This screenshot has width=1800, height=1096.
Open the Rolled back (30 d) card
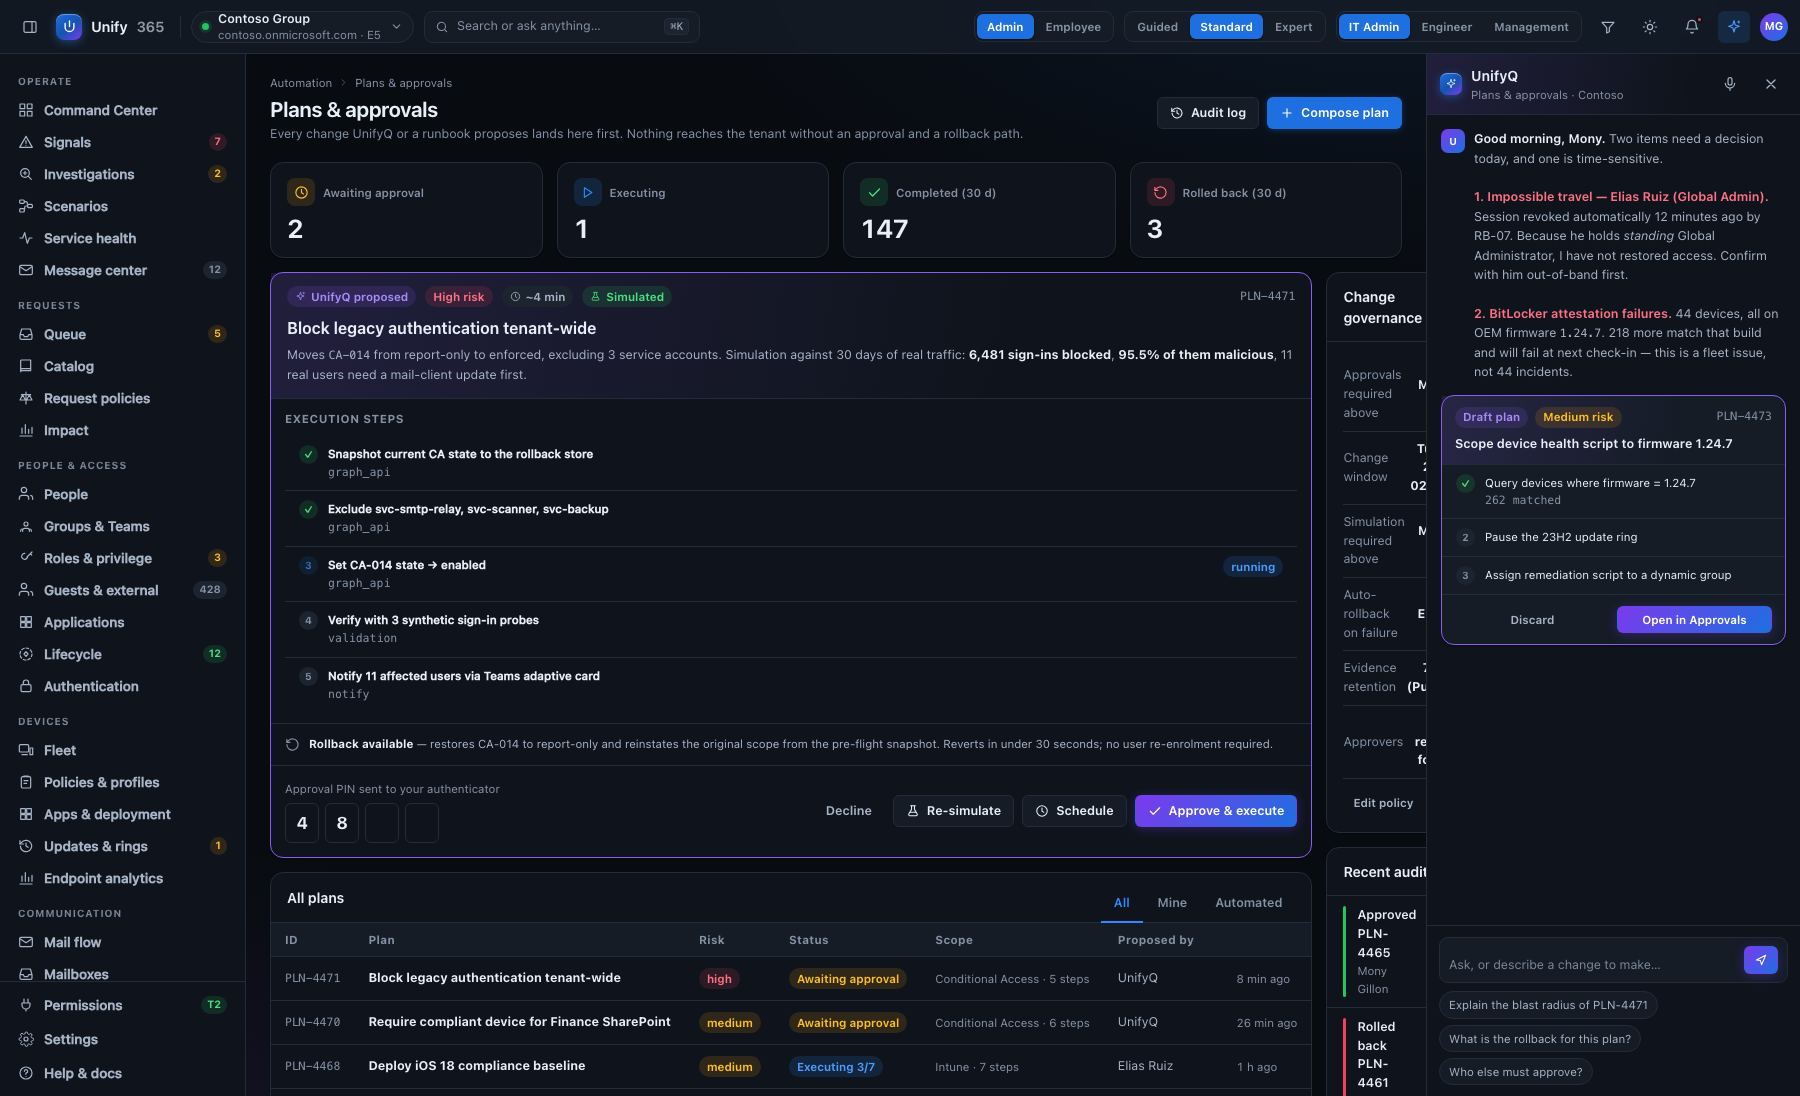(1265, 210)
